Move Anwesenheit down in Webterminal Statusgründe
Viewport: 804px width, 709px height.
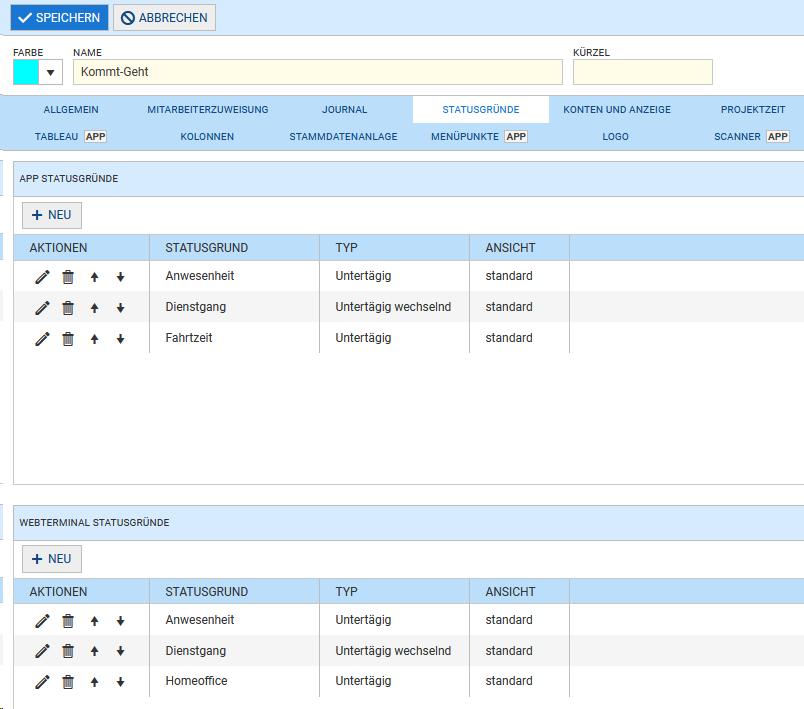point(120,621)
